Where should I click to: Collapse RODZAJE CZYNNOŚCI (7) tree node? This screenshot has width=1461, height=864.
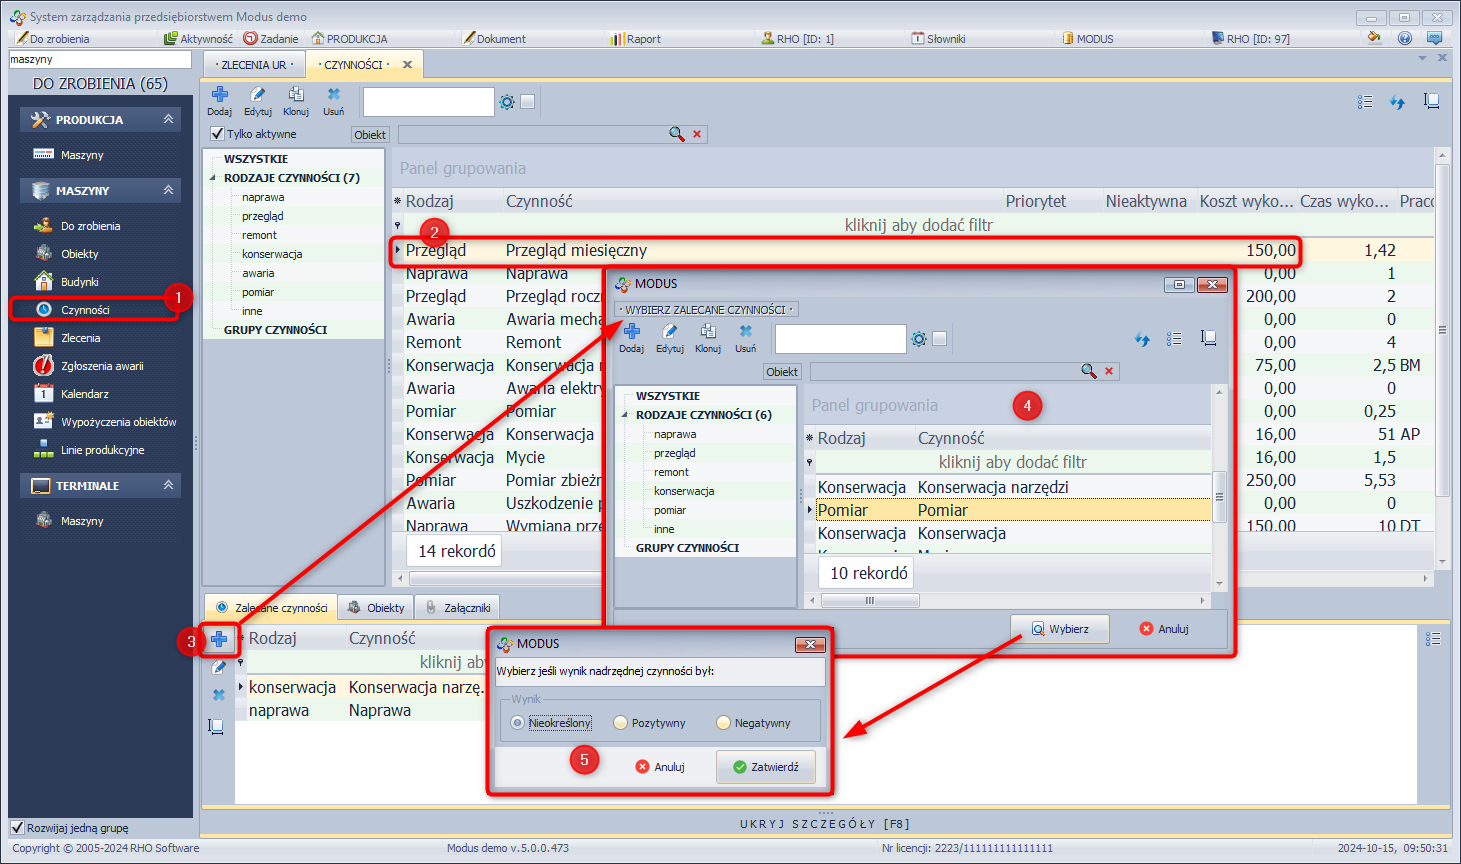tap(213, 178)
